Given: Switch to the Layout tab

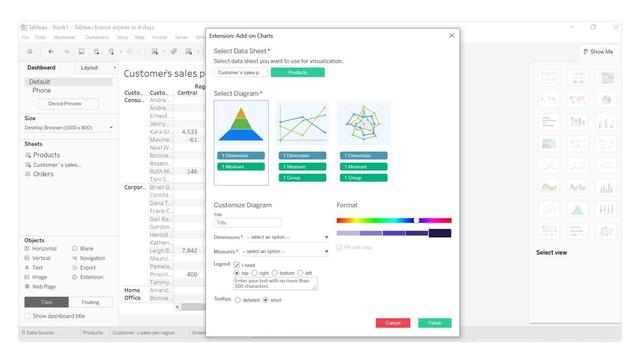Looking at the screenshot, I should (x=89, y=68).
